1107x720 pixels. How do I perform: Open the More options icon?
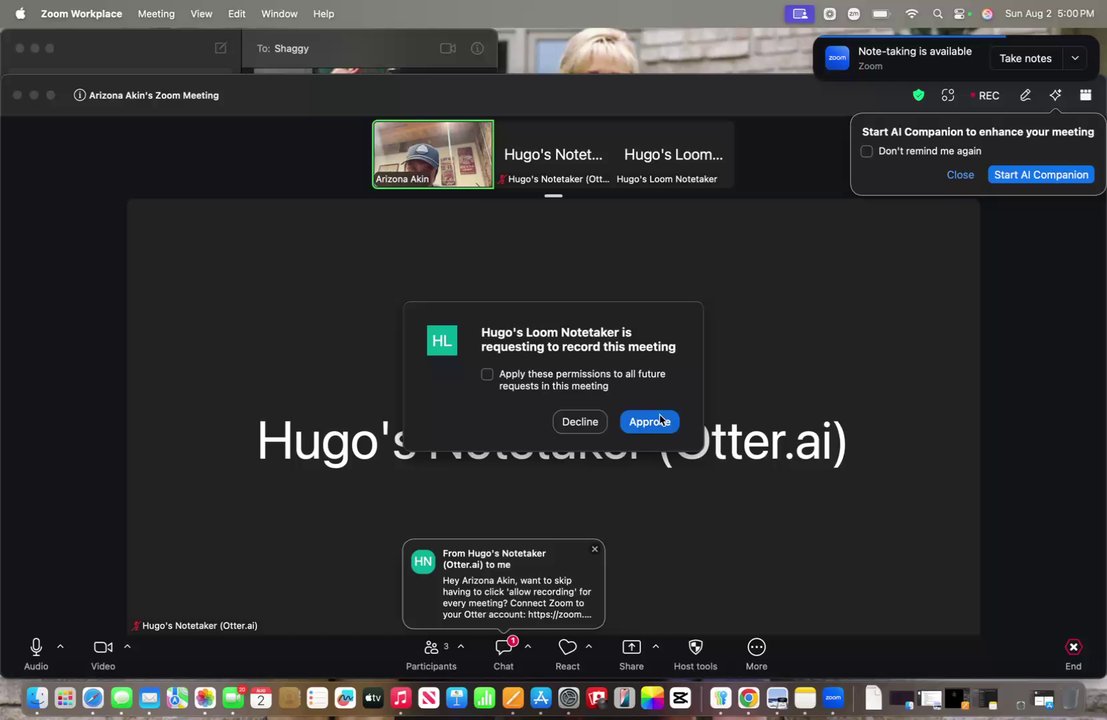click(x=756, y=647)
